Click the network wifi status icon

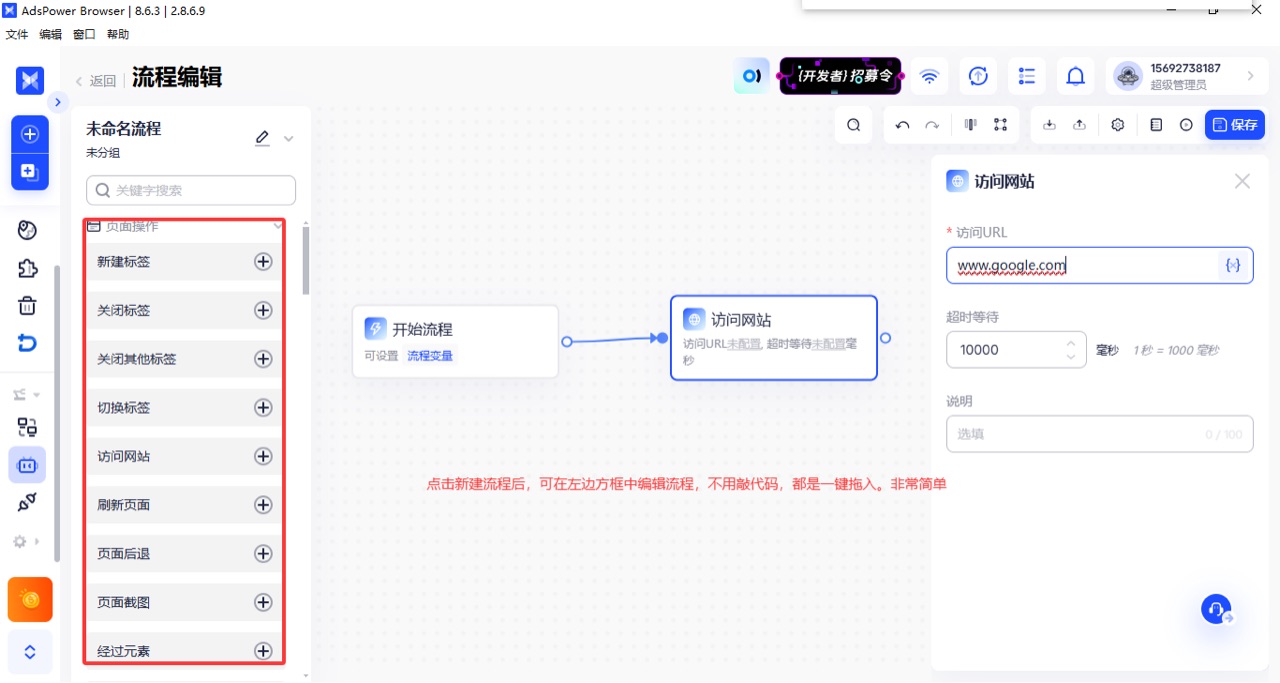click(930, 76)
